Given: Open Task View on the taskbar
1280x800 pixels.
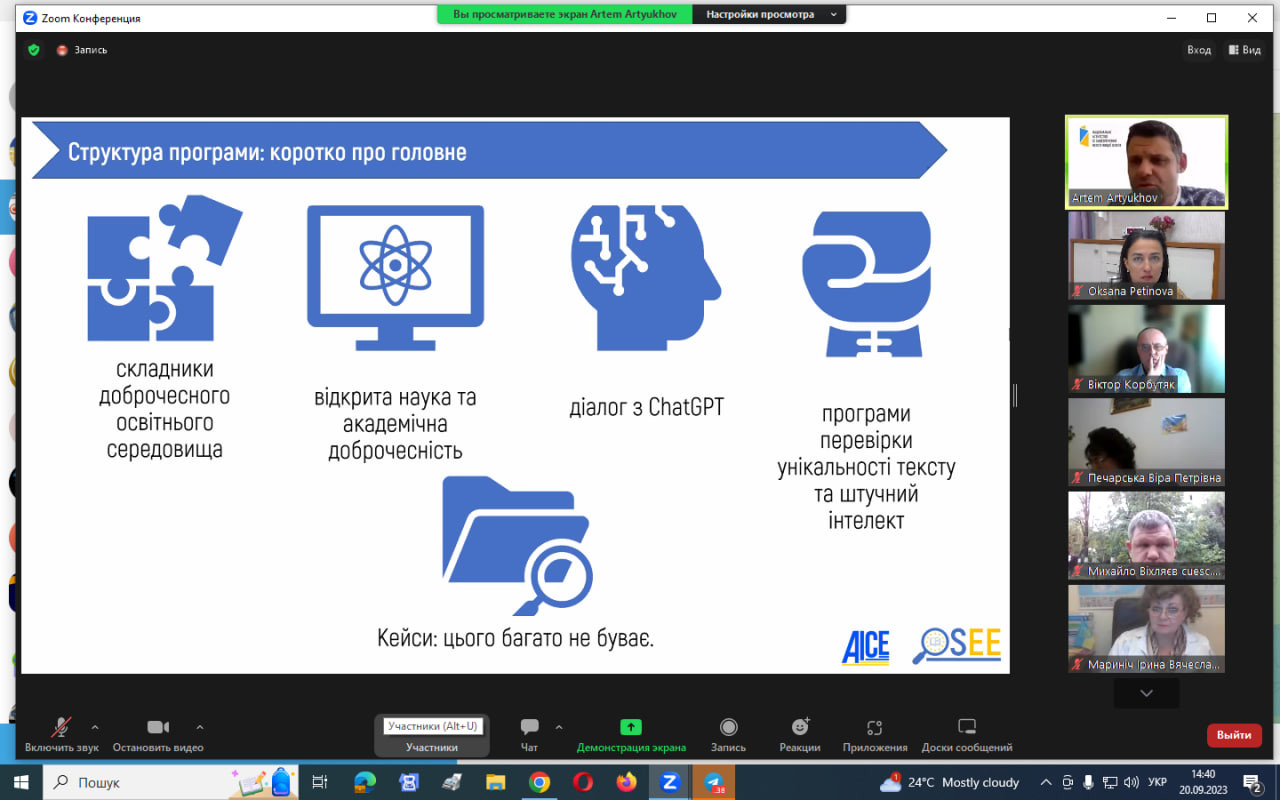Looking at the screenshot, I should 320,782.
